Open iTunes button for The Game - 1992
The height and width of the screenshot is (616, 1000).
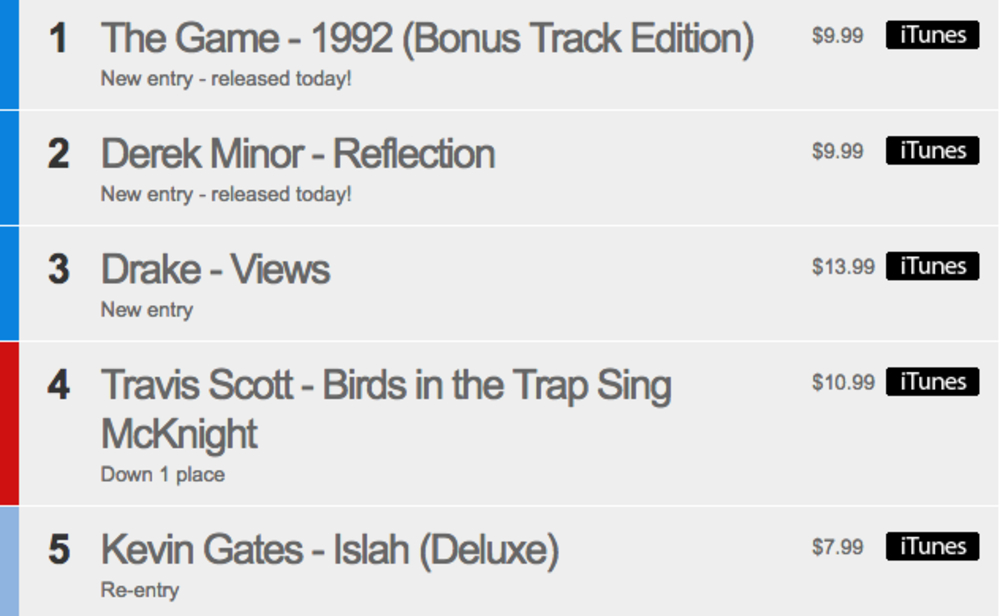point(932,36)
